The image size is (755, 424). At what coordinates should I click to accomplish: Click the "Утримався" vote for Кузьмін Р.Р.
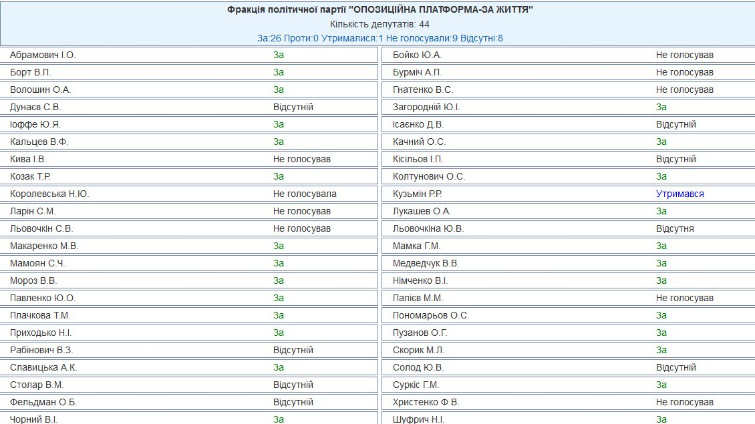click(x=680, y=193)
